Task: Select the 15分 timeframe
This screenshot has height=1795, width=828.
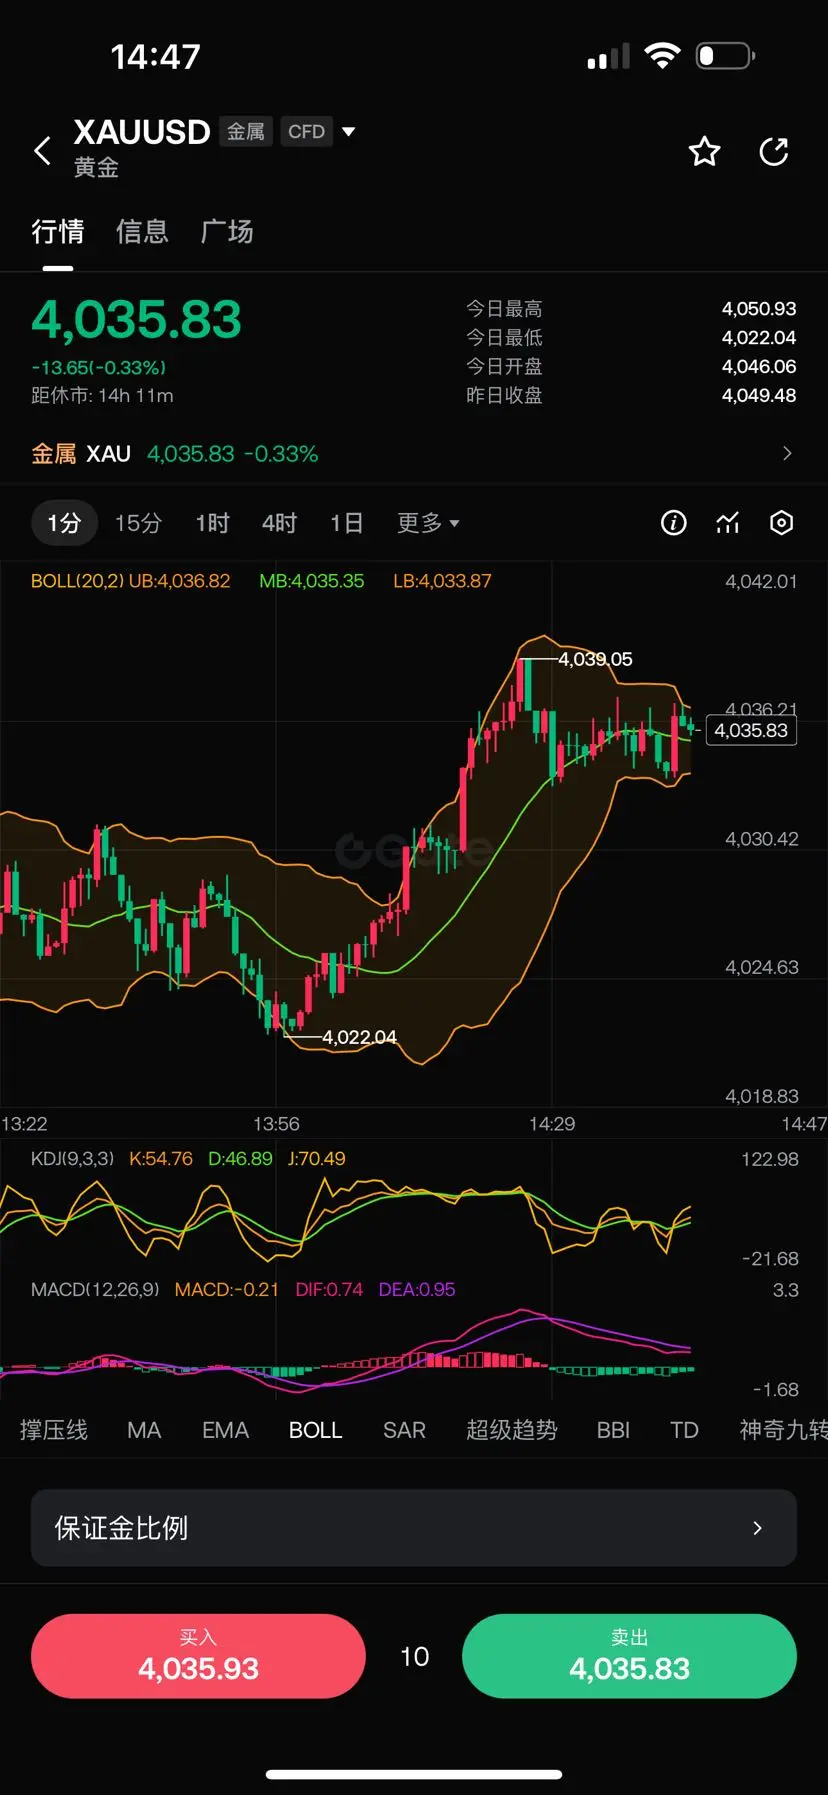Action: click(x=138, y=523)
